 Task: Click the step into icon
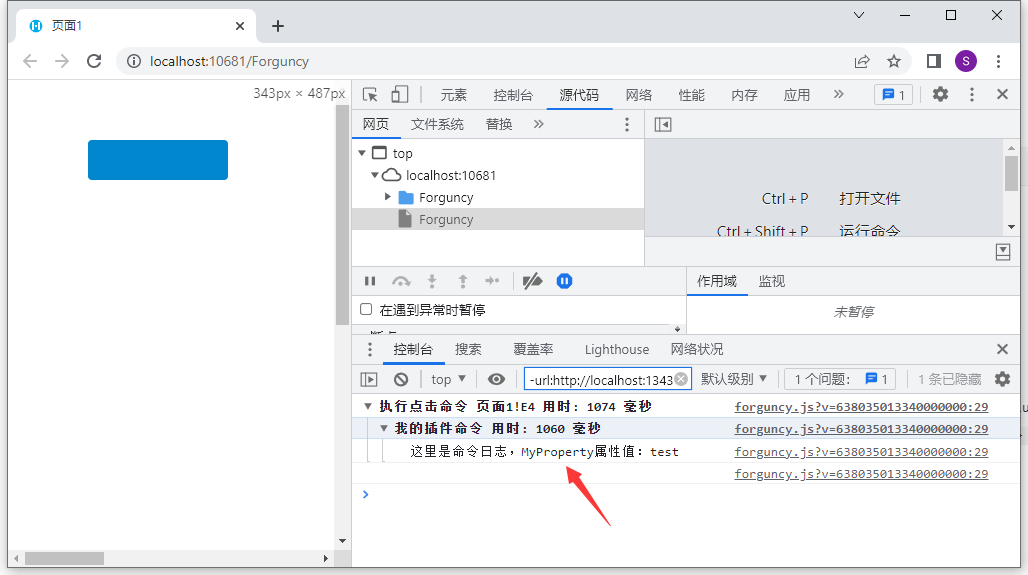click(x=431, y=281)
